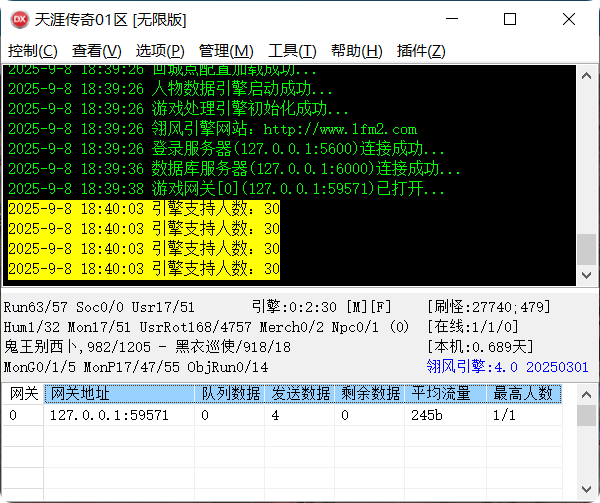Click the 剩余数据 column header
This screenshot has width=600, height=503.
point(370,394)
